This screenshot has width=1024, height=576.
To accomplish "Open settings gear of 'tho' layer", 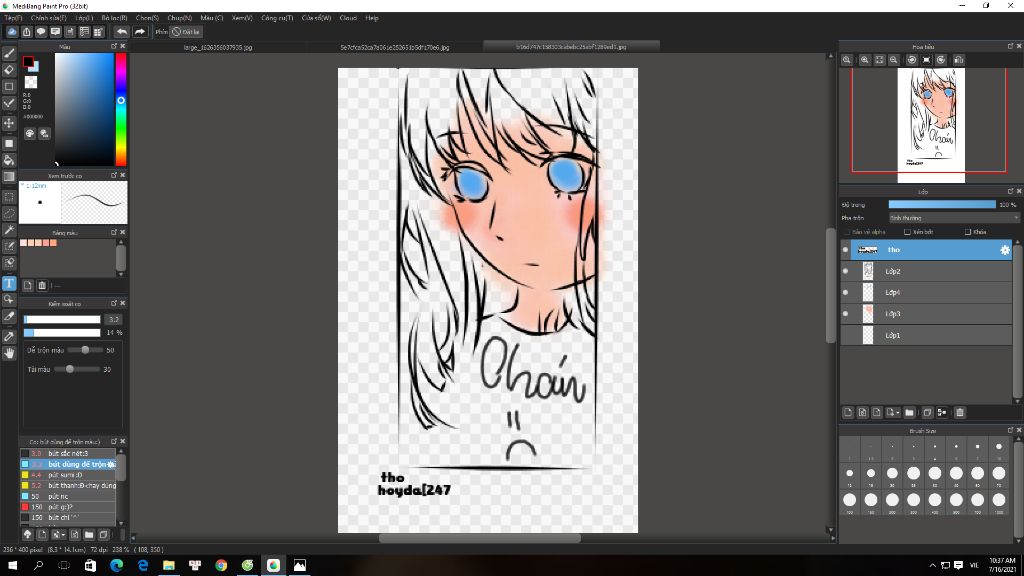I will point(1004,249).
